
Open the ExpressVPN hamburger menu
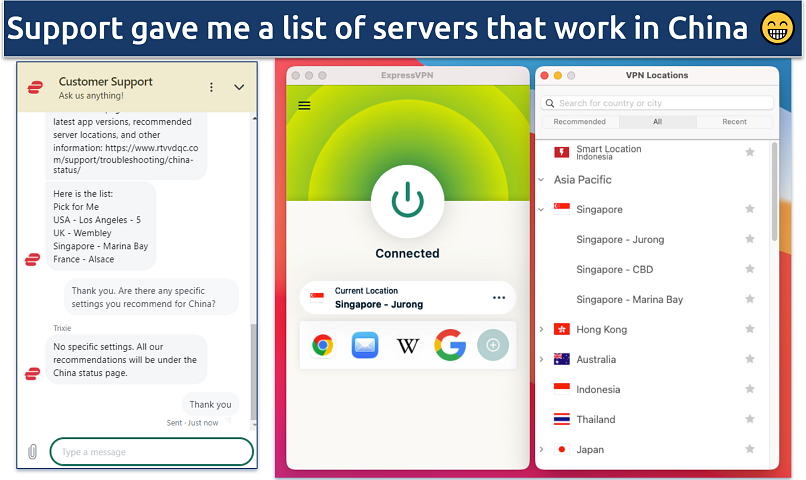point(304,105)
